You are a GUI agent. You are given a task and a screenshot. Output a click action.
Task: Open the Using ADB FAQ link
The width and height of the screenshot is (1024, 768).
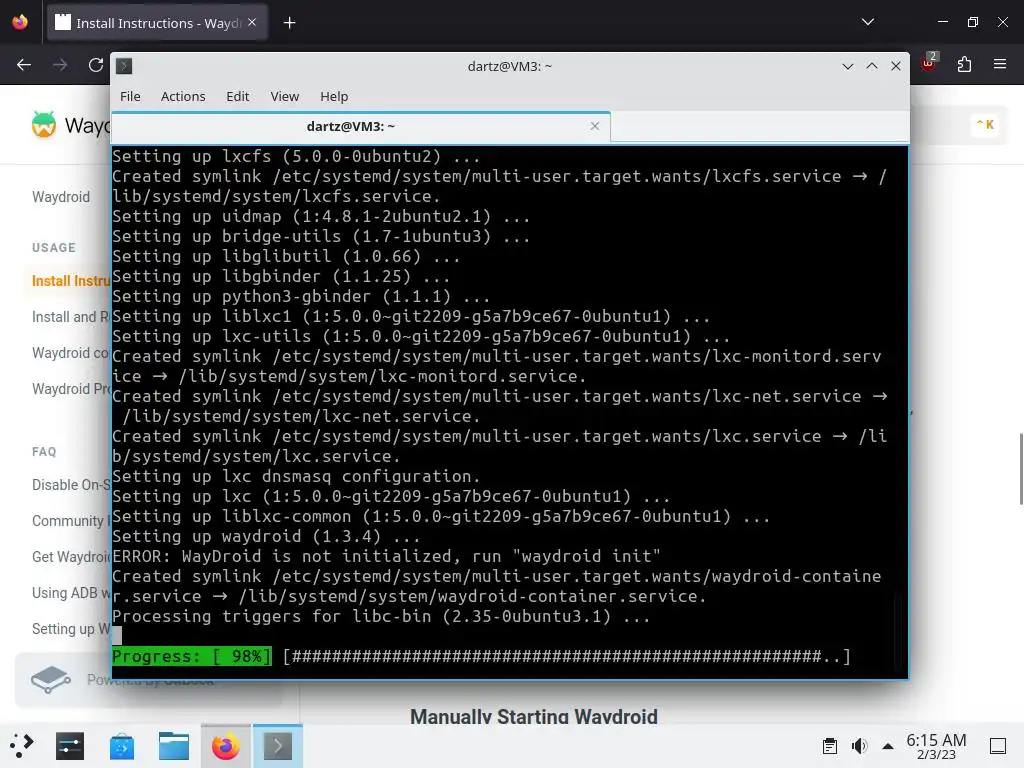point(71,592)
